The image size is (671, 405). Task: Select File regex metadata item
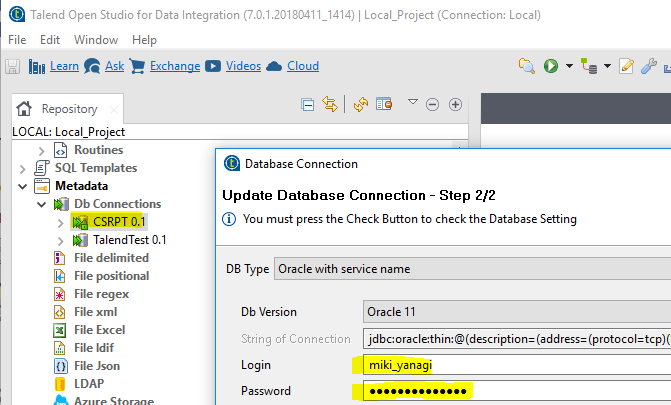(x=101, y=294)
